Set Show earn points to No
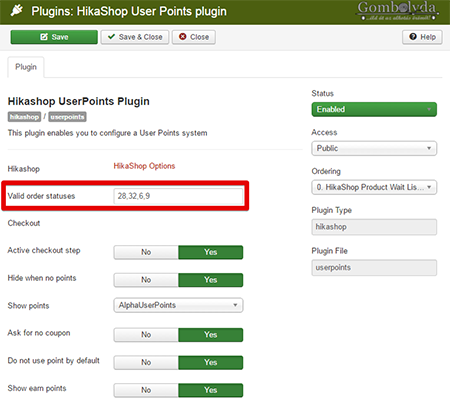Viewport: 450px width, 411px height. pyautogui.click(x=146, y=390)
